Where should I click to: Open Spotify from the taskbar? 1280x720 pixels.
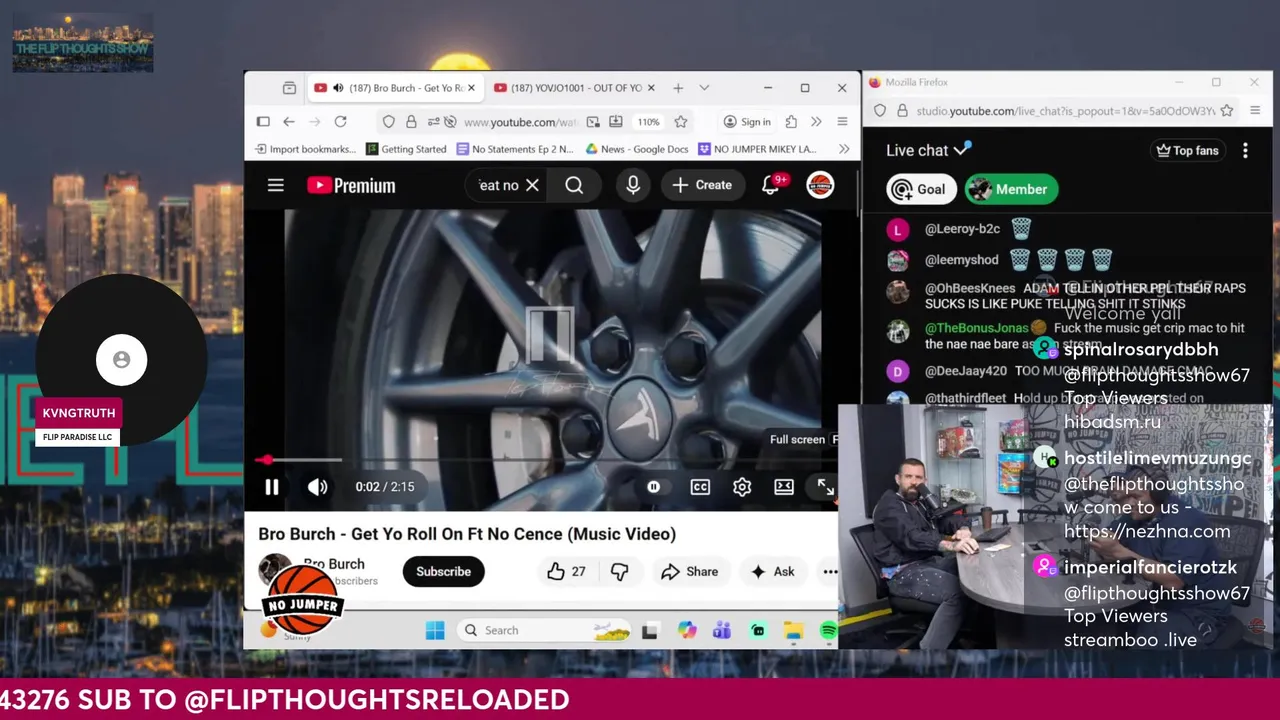pyautogui.click(x=828, y=630)
